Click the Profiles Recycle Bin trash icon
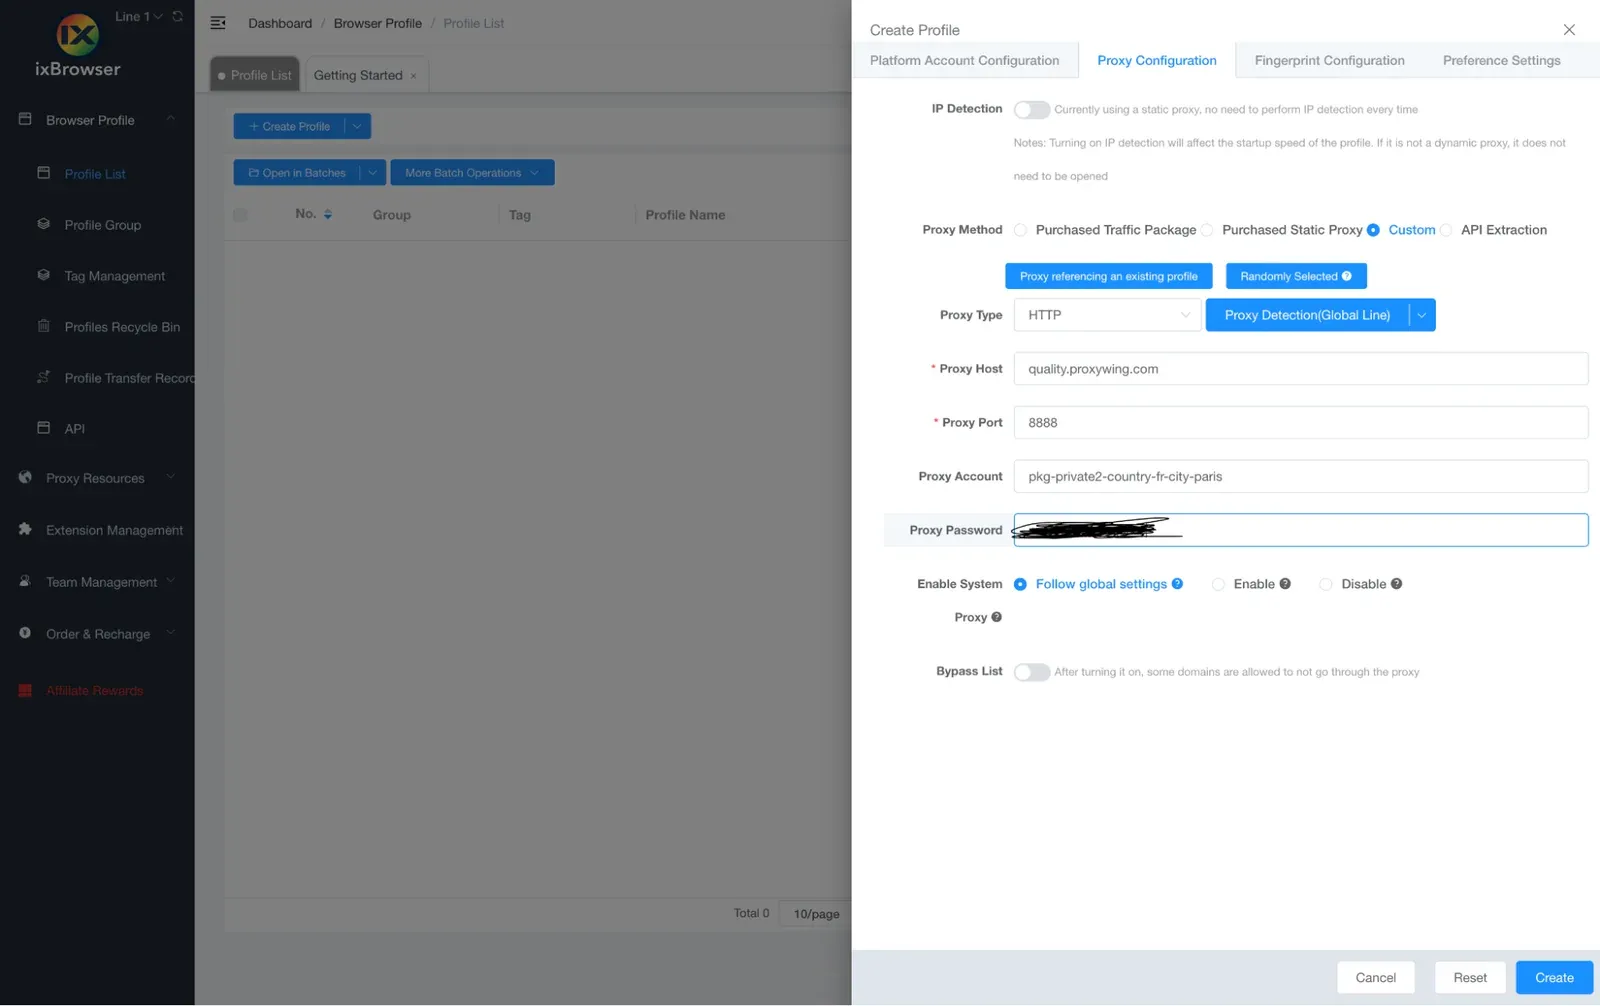Screen dimensions: 1600x1006 point(43,326)
